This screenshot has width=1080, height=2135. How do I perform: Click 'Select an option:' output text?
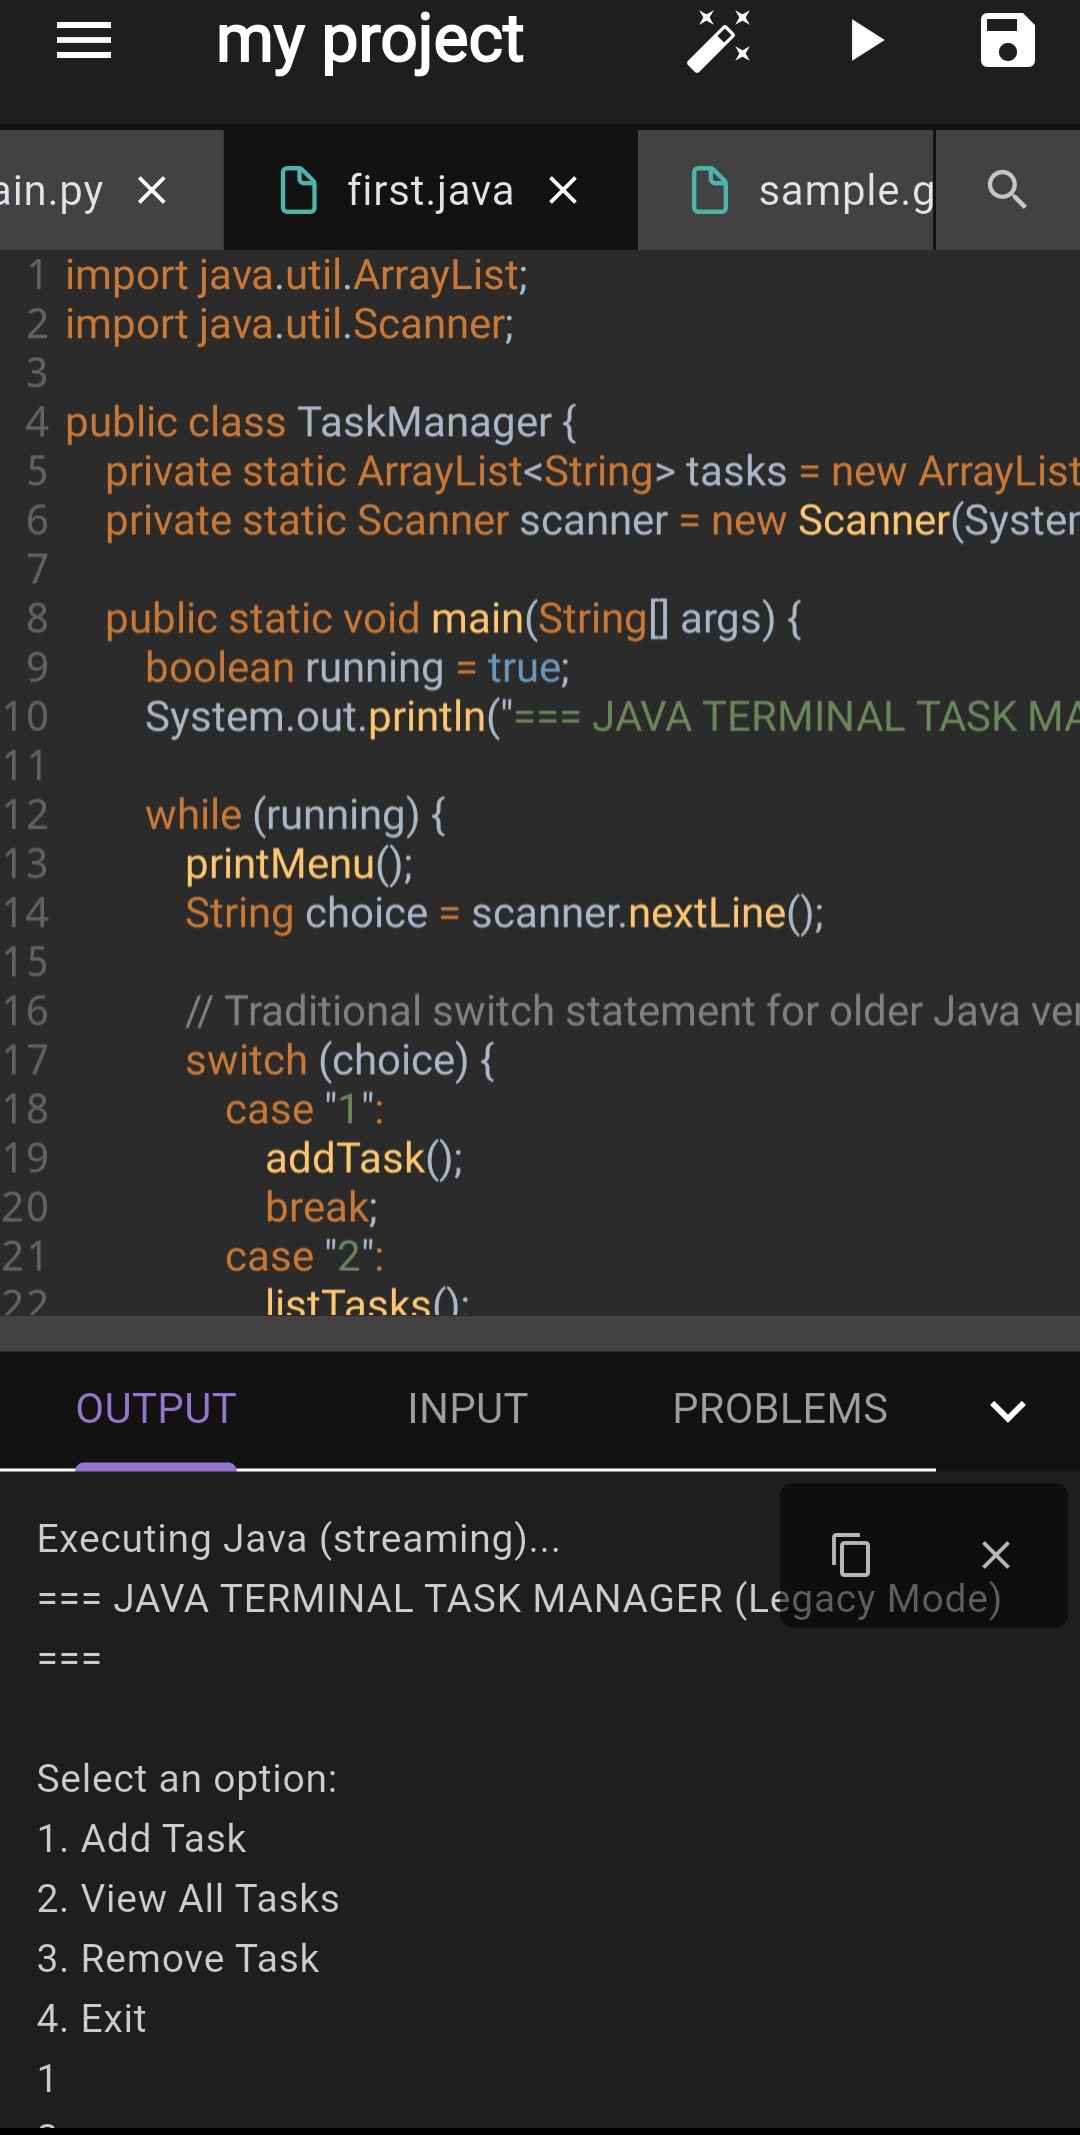(187, 1779)
